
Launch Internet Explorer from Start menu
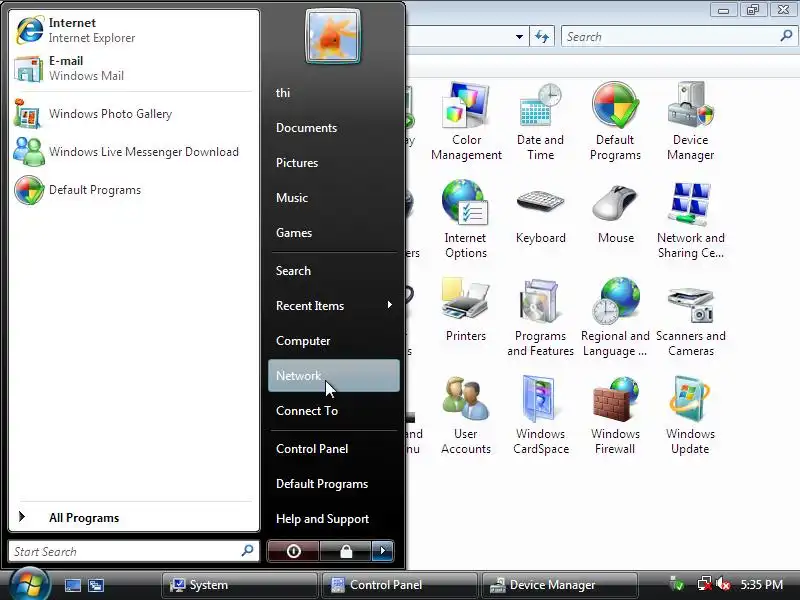pyautogui.click(x=133, y=30)
